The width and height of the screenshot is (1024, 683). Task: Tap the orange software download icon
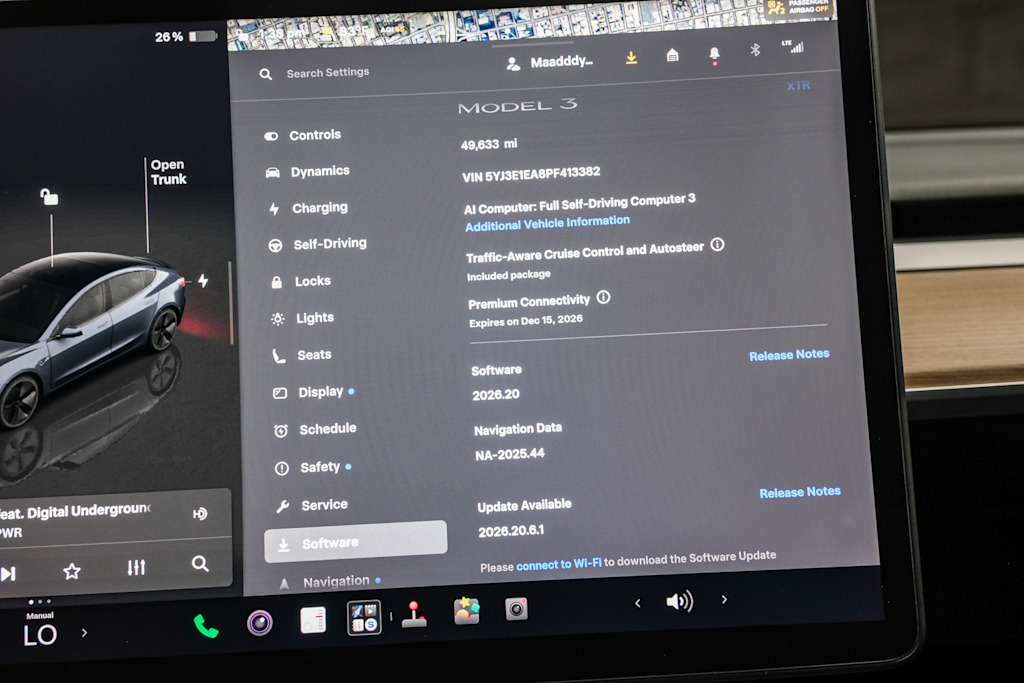[x=632, y=57]
